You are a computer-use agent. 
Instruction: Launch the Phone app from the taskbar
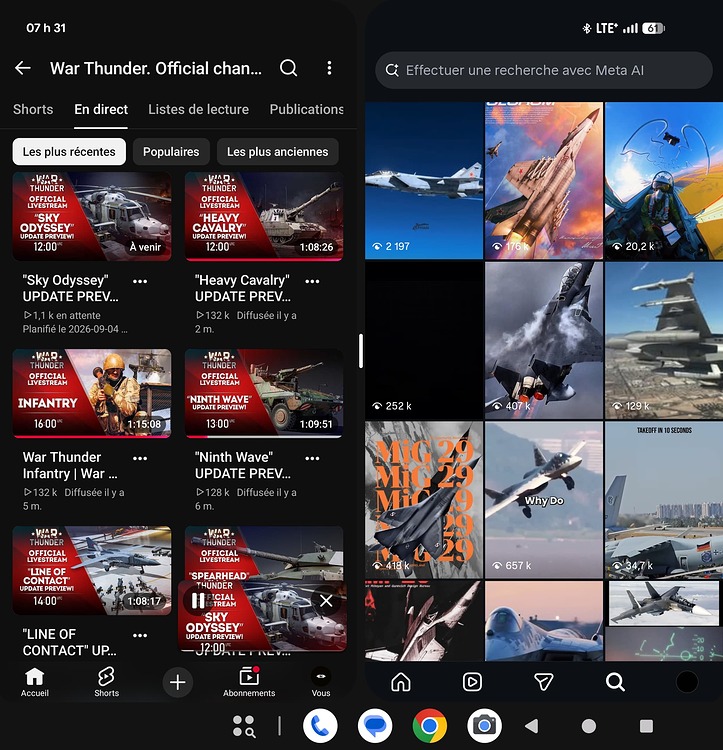click(320, 726)
